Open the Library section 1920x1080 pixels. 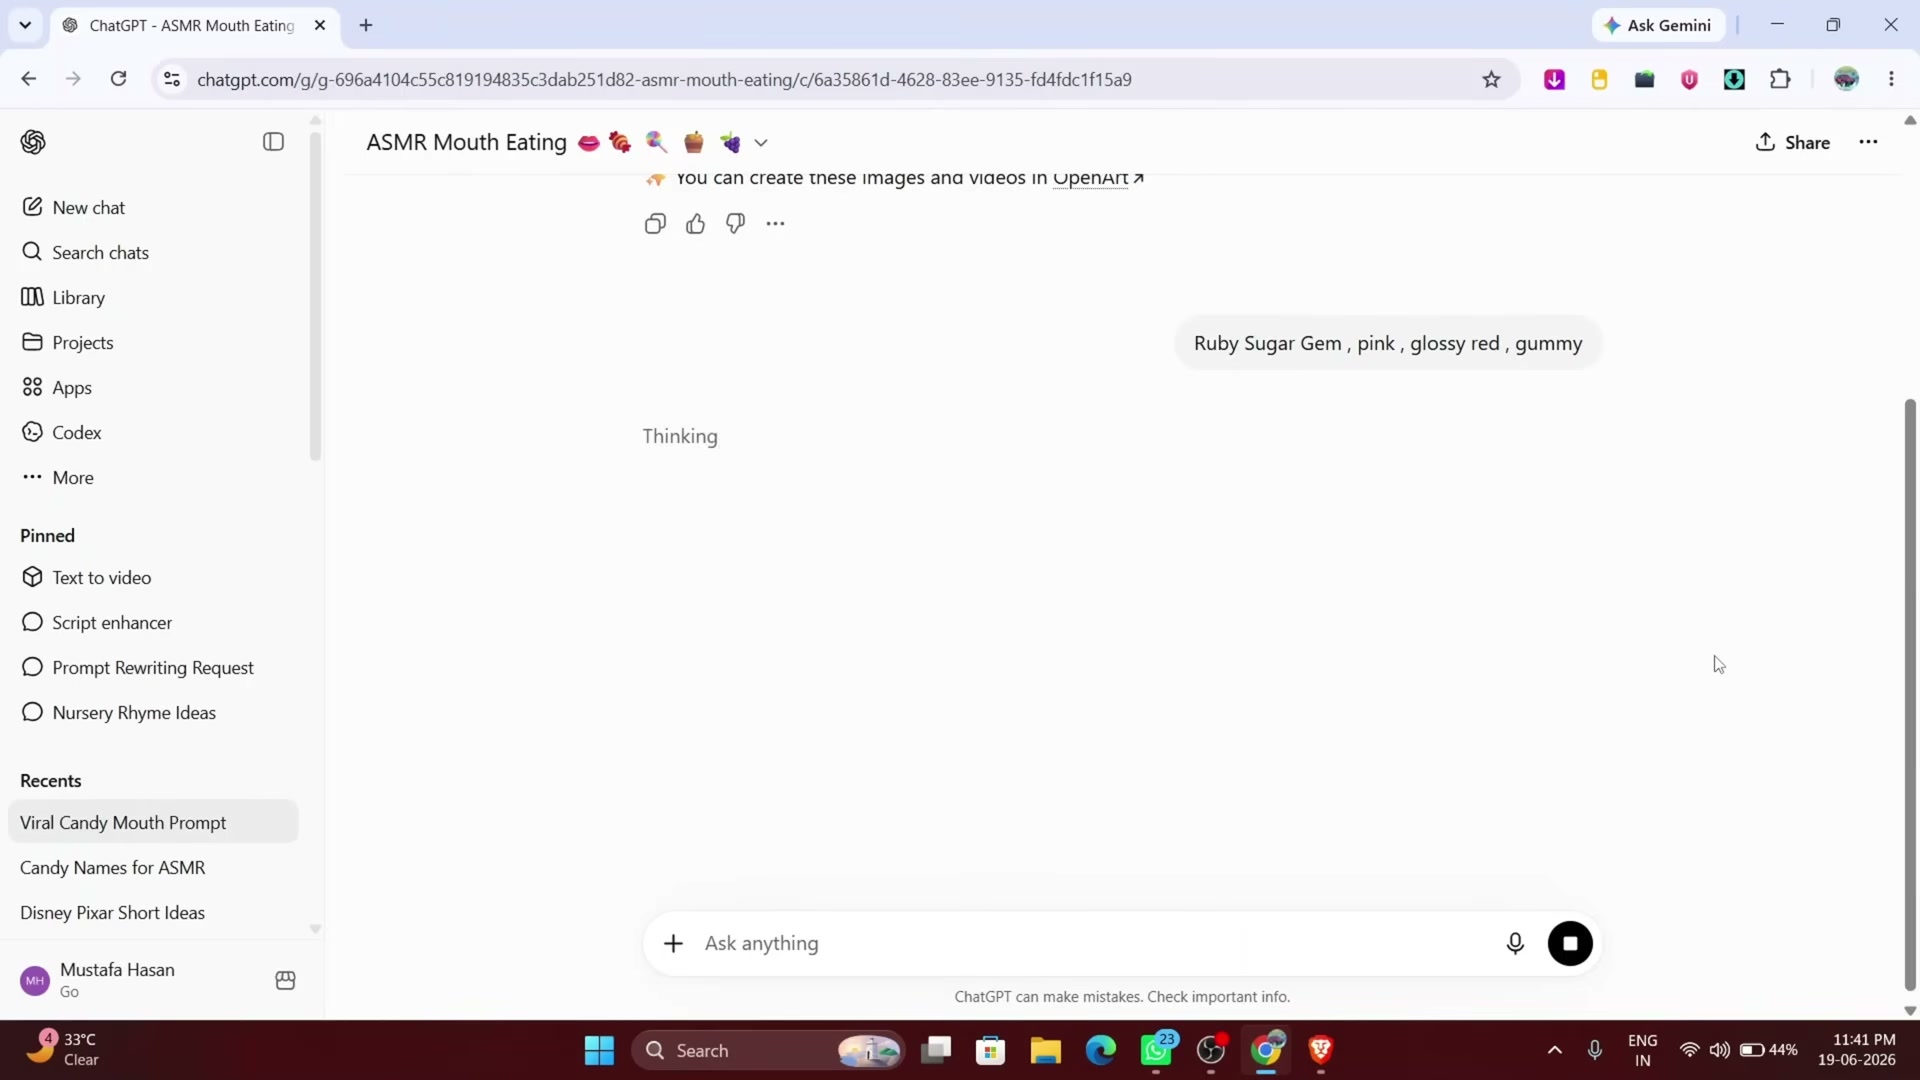(153, 297)
